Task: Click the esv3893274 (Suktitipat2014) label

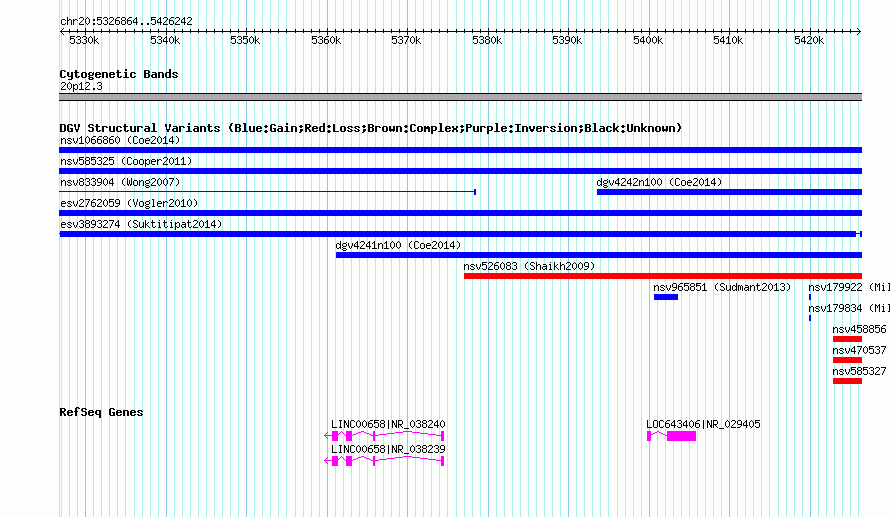Action: [141, 224]
